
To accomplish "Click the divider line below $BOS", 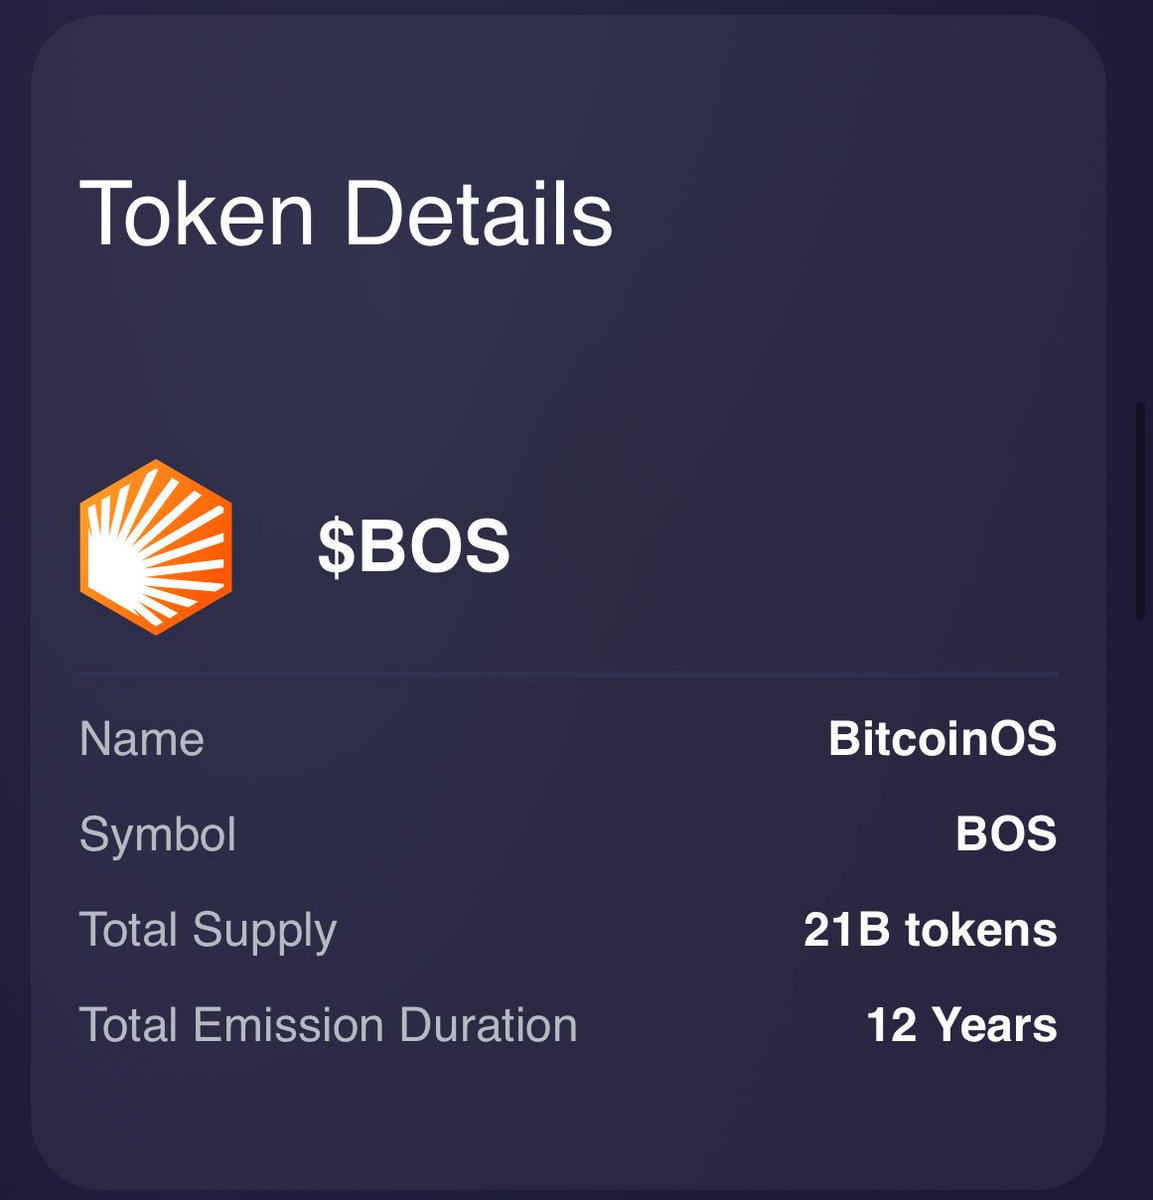I will pos(568,675).
